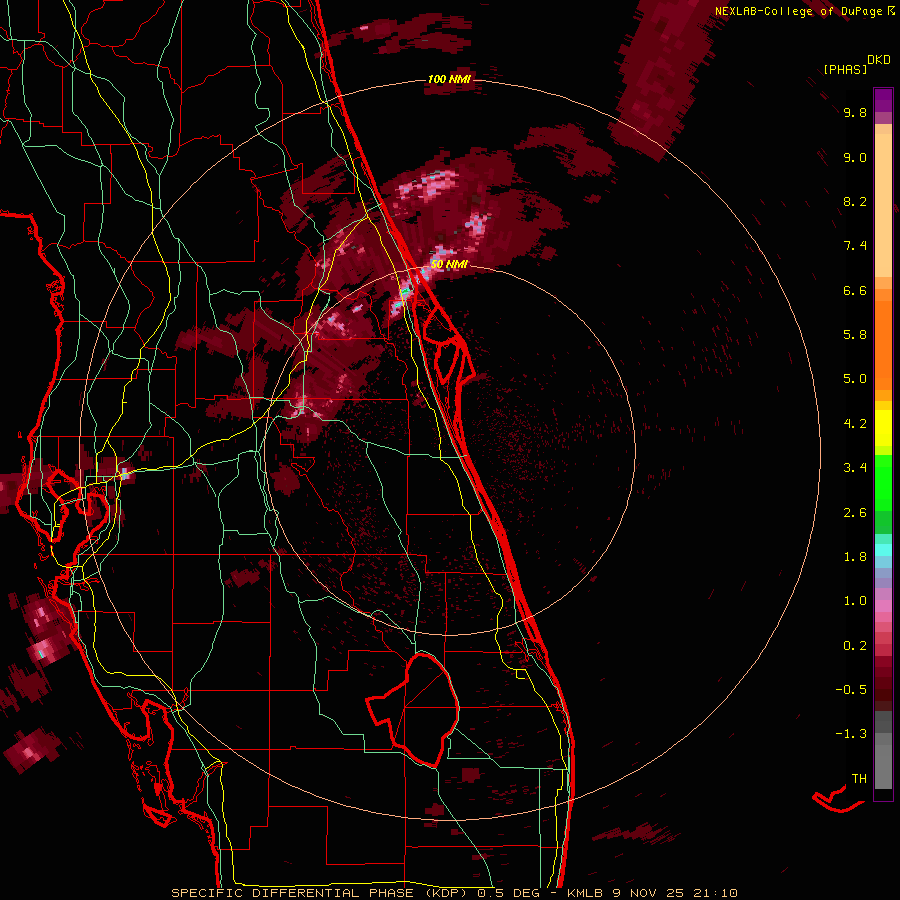Viewport: 900px width, 900px height.
Task: Click the NEXLAB-College of DuPage watermark text
Action: [x=804, y=11]
